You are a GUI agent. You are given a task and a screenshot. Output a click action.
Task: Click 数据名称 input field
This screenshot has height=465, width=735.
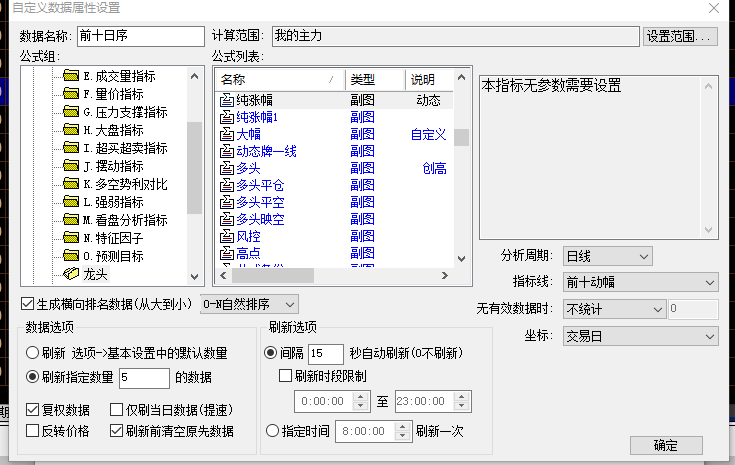[x=141, y=36]
